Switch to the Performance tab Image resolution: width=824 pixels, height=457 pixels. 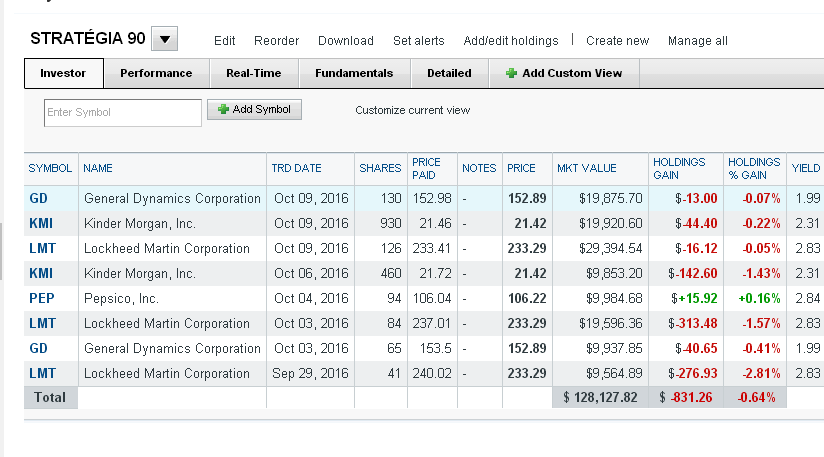coord(156,73)
